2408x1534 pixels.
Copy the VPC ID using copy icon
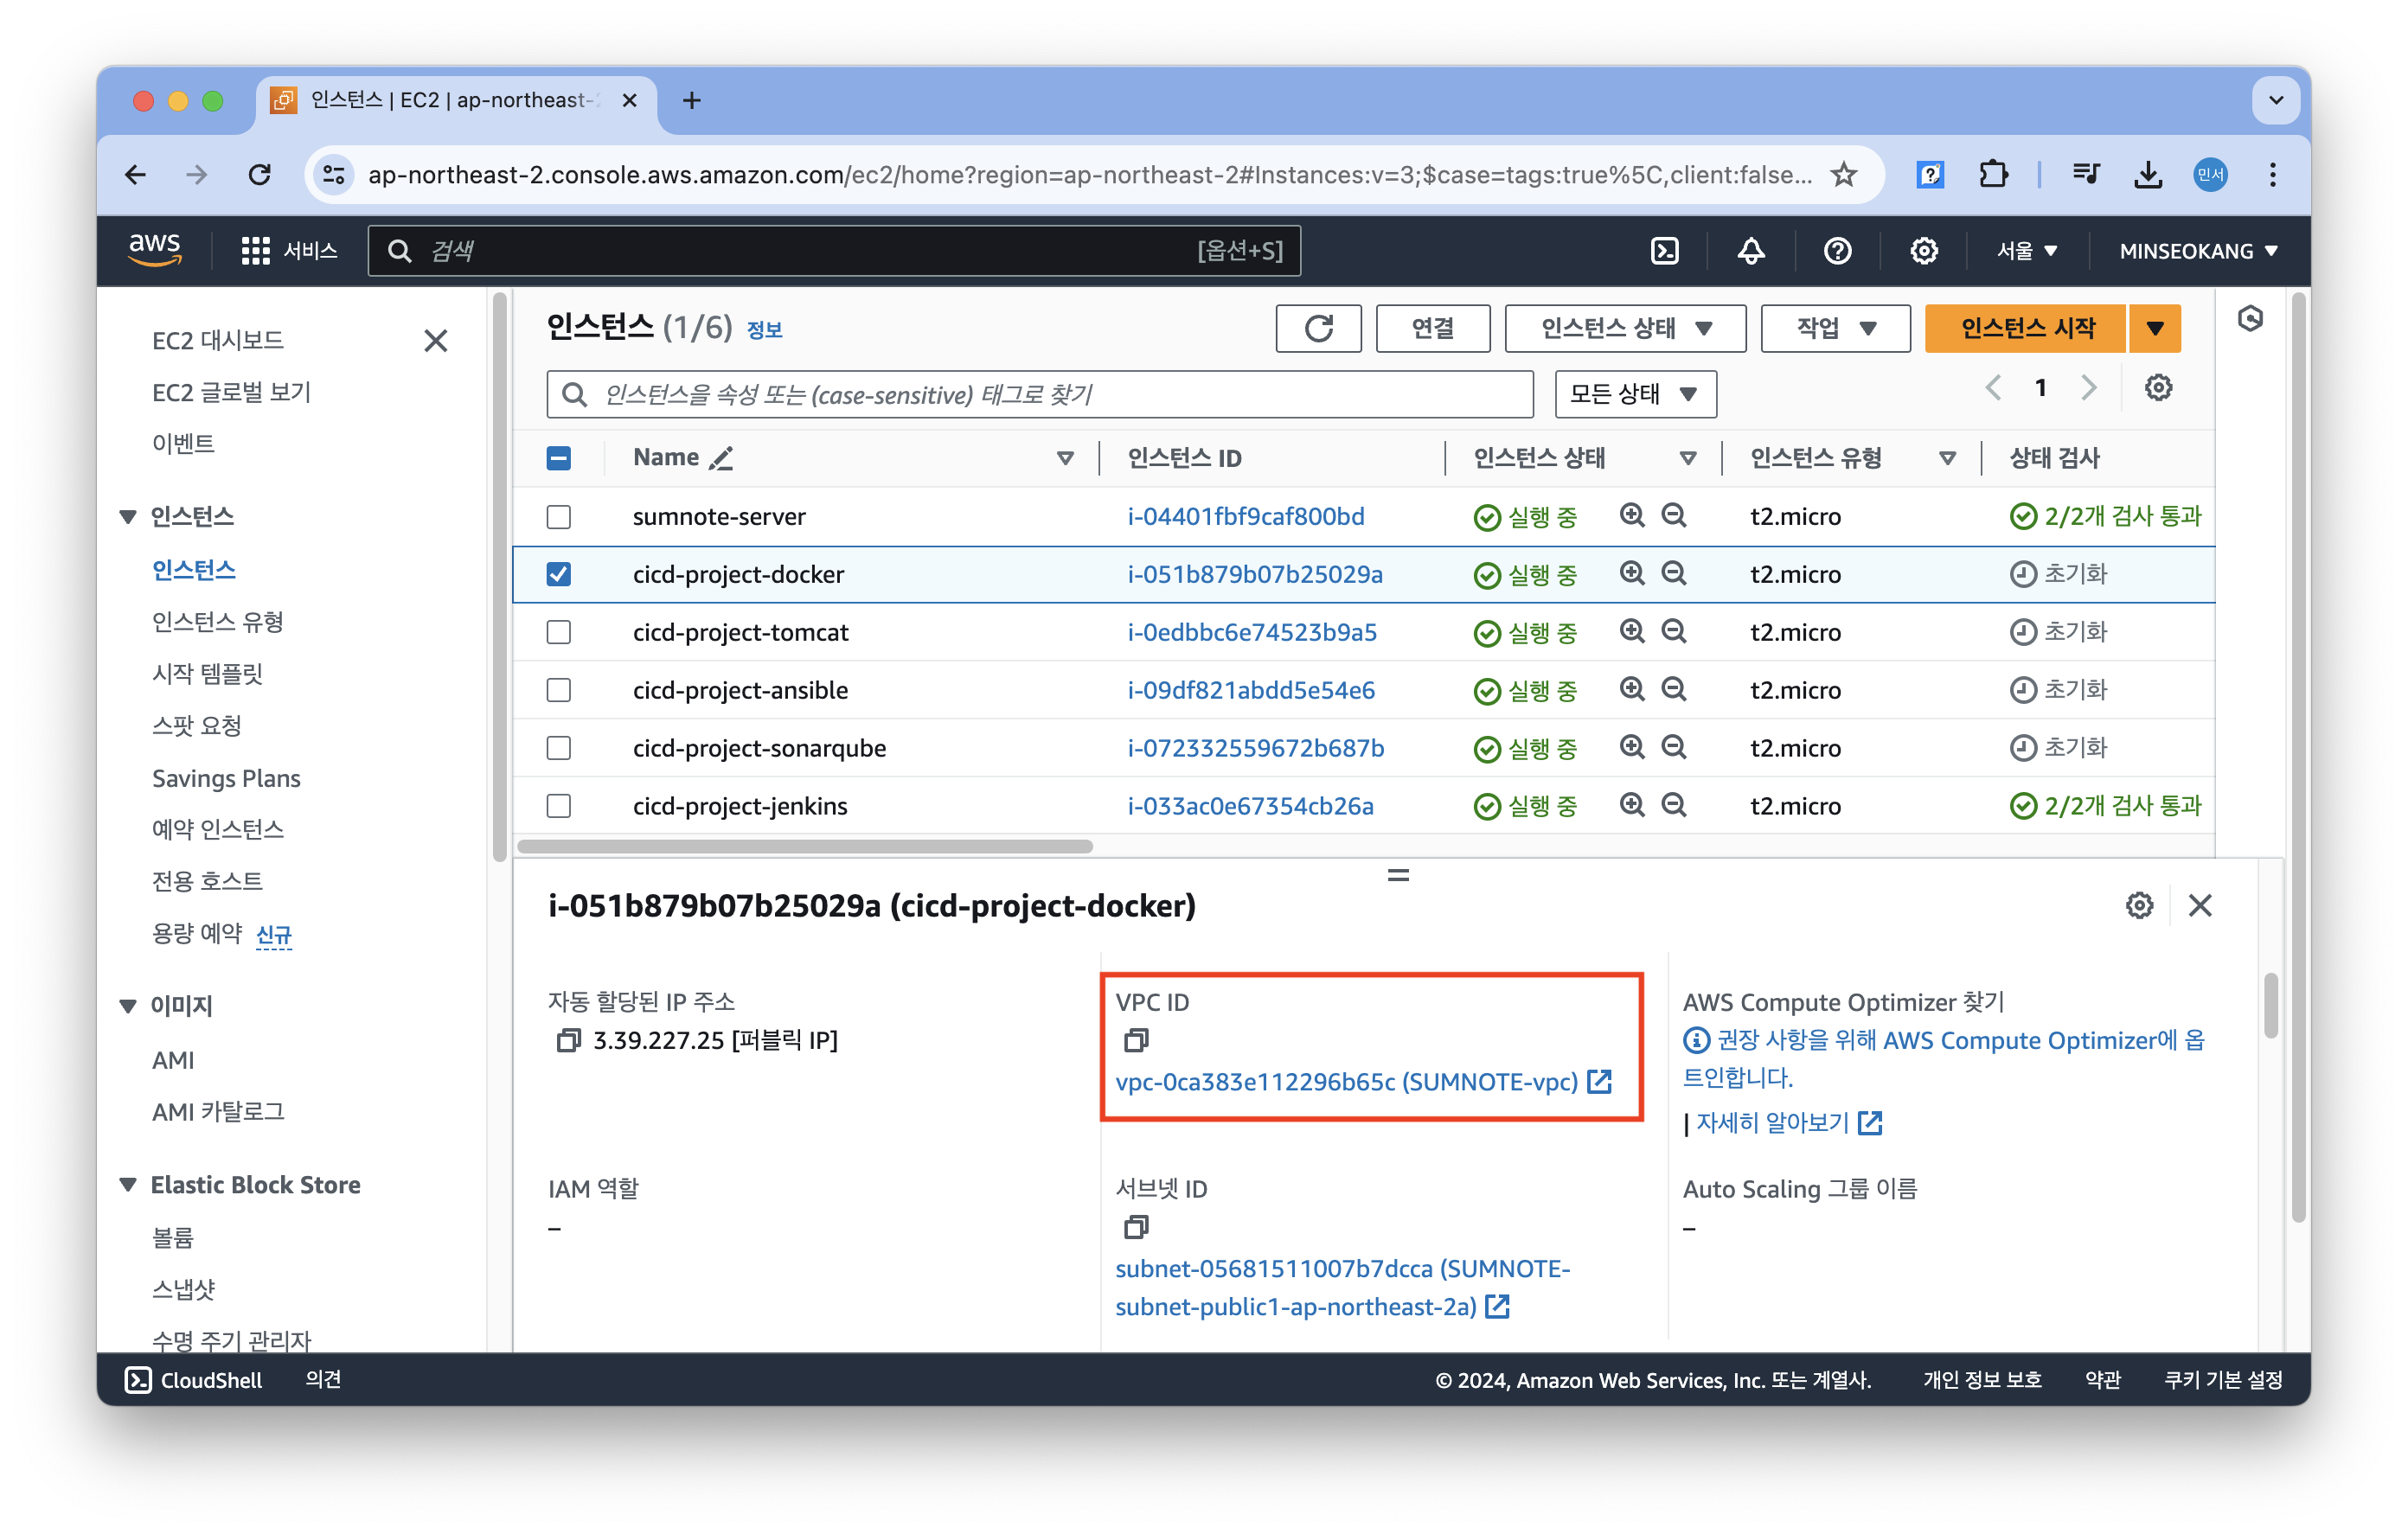[x=1136, y=1040]
